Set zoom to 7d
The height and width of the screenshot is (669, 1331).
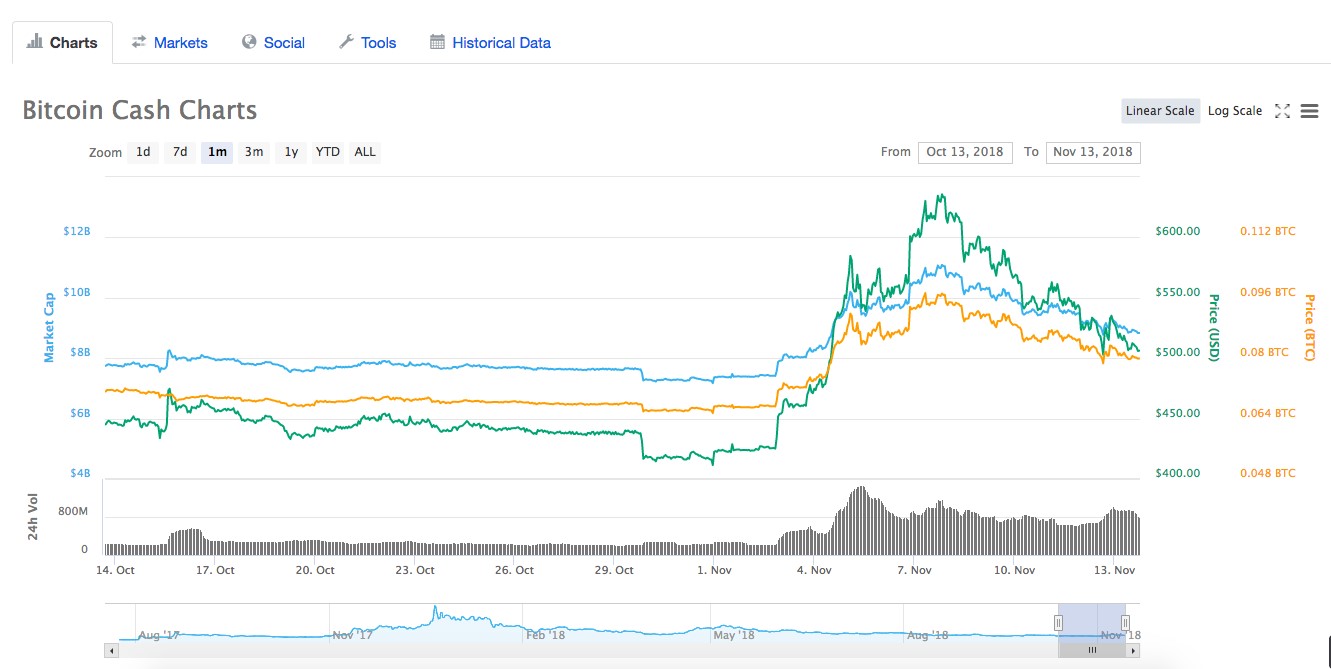pos(180,152)
